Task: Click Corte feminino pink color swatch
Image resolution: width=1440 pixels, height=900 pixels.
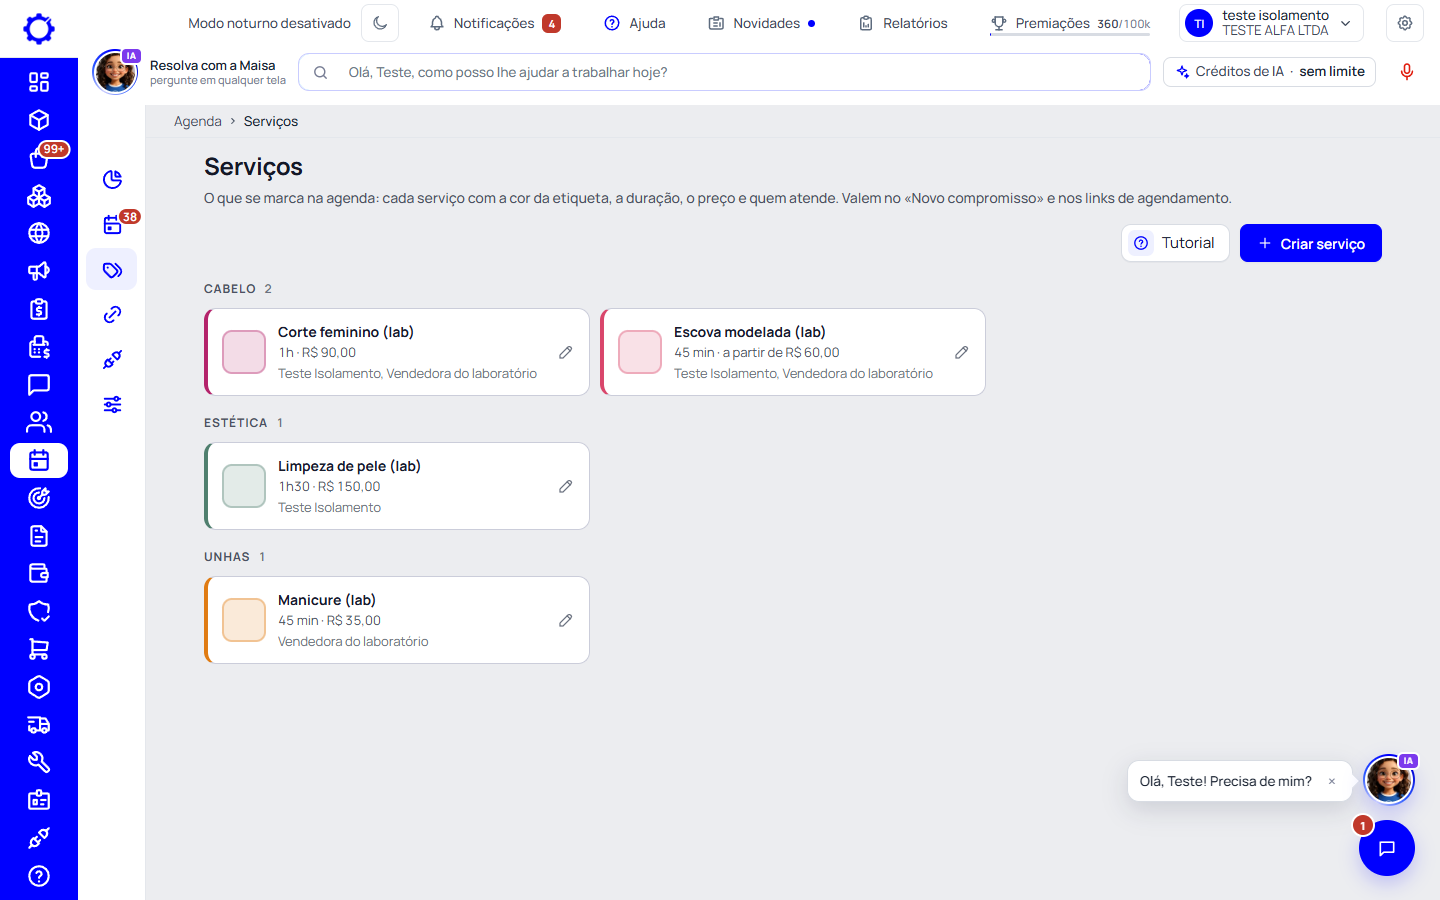Action: coord(244,352)
